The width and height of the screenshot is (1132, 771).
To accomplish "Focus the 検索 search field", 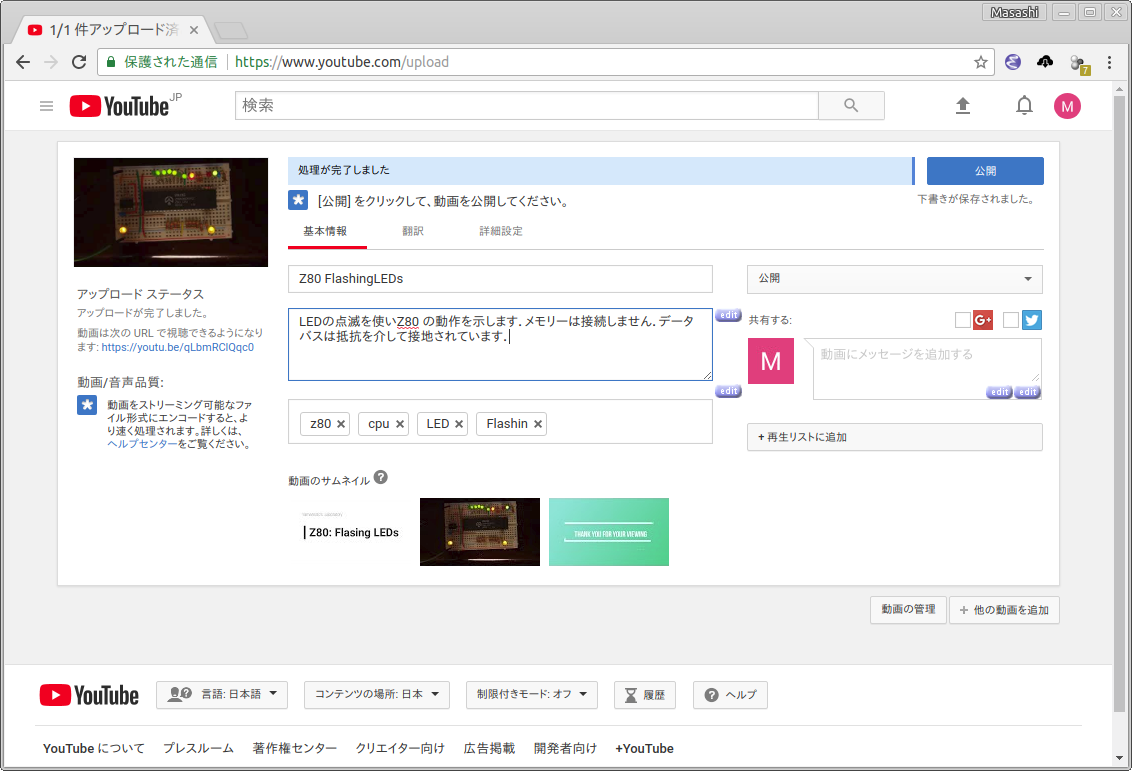I will click(527, 105).
